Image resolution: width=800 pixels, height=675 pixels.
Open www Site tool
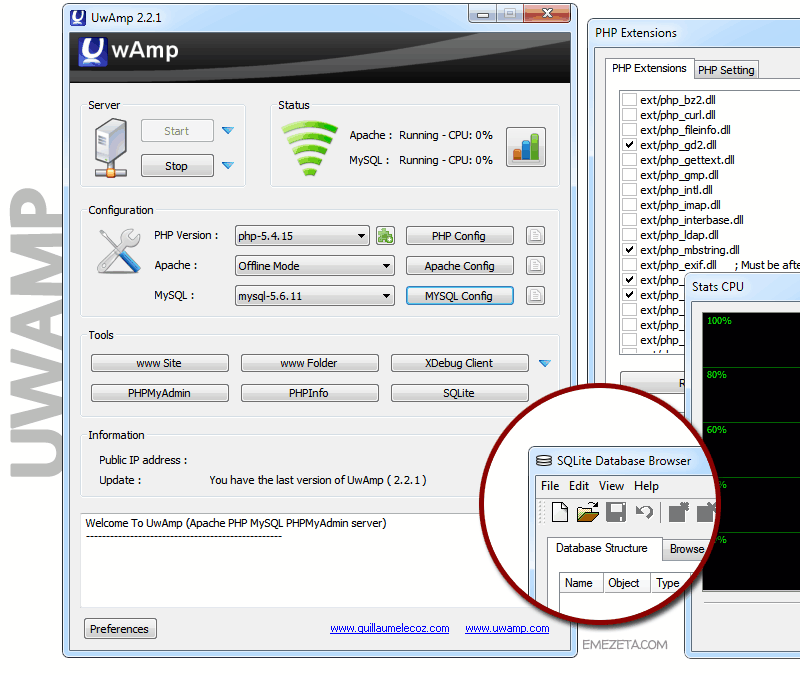(x=160, y=363)
